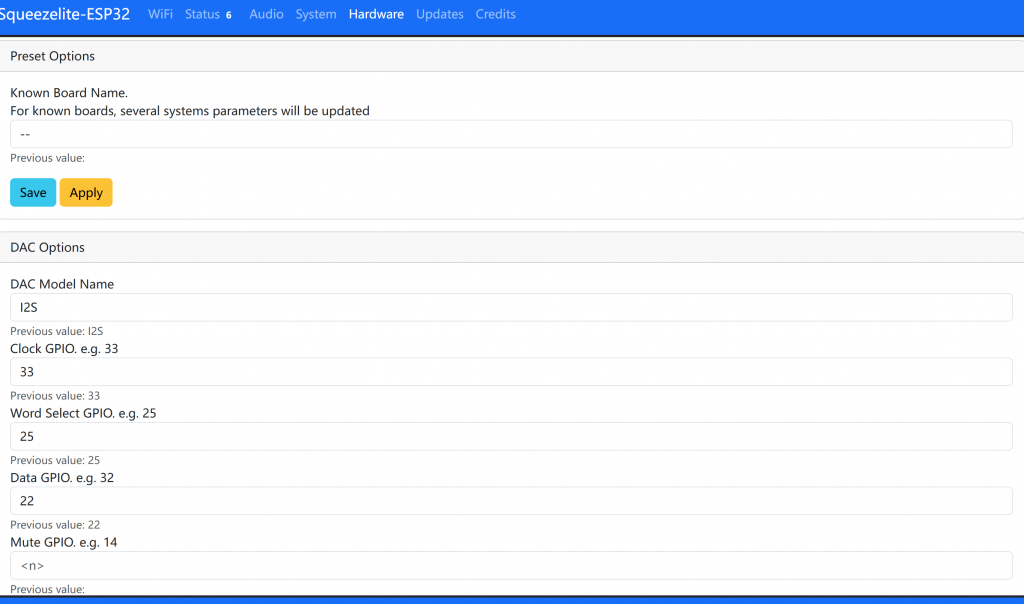Viewport: 1024px width, 604px height.
Task: Click into the Word Select GPIO field
Action: pos(511,436)
